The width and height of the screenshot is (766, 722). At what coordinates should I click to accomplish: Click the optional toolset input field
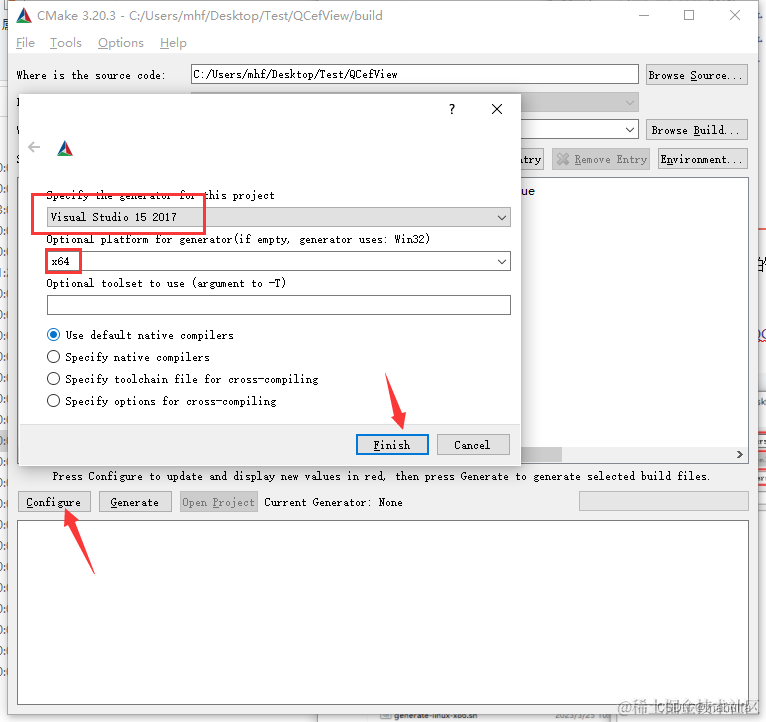pos(278,305)
